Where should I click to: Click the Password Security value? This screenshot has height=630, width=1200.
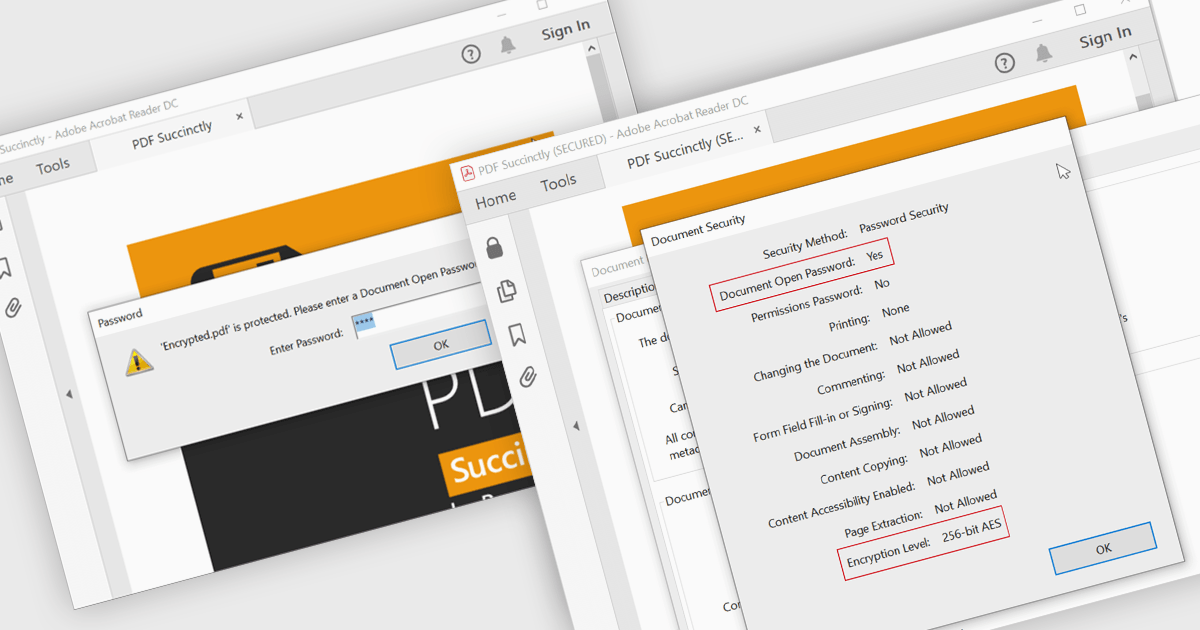tap(904, 217)
